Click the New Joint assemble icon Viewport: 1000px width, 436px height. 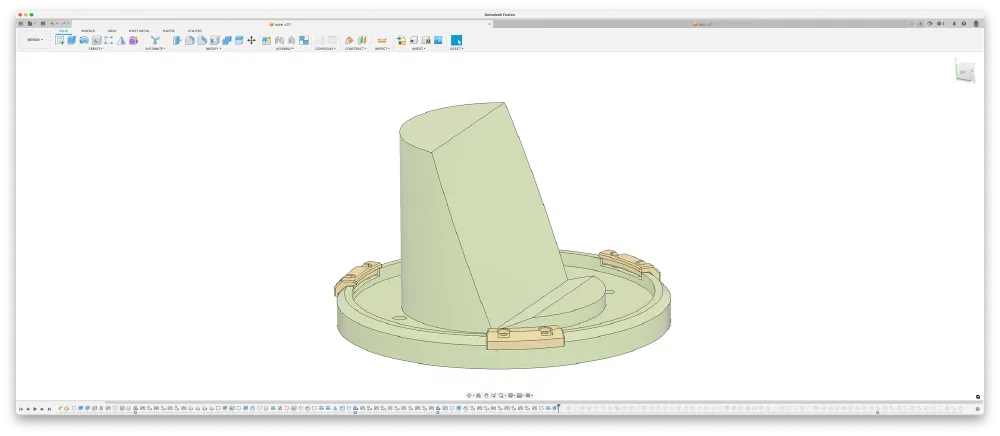coord(267,40)
